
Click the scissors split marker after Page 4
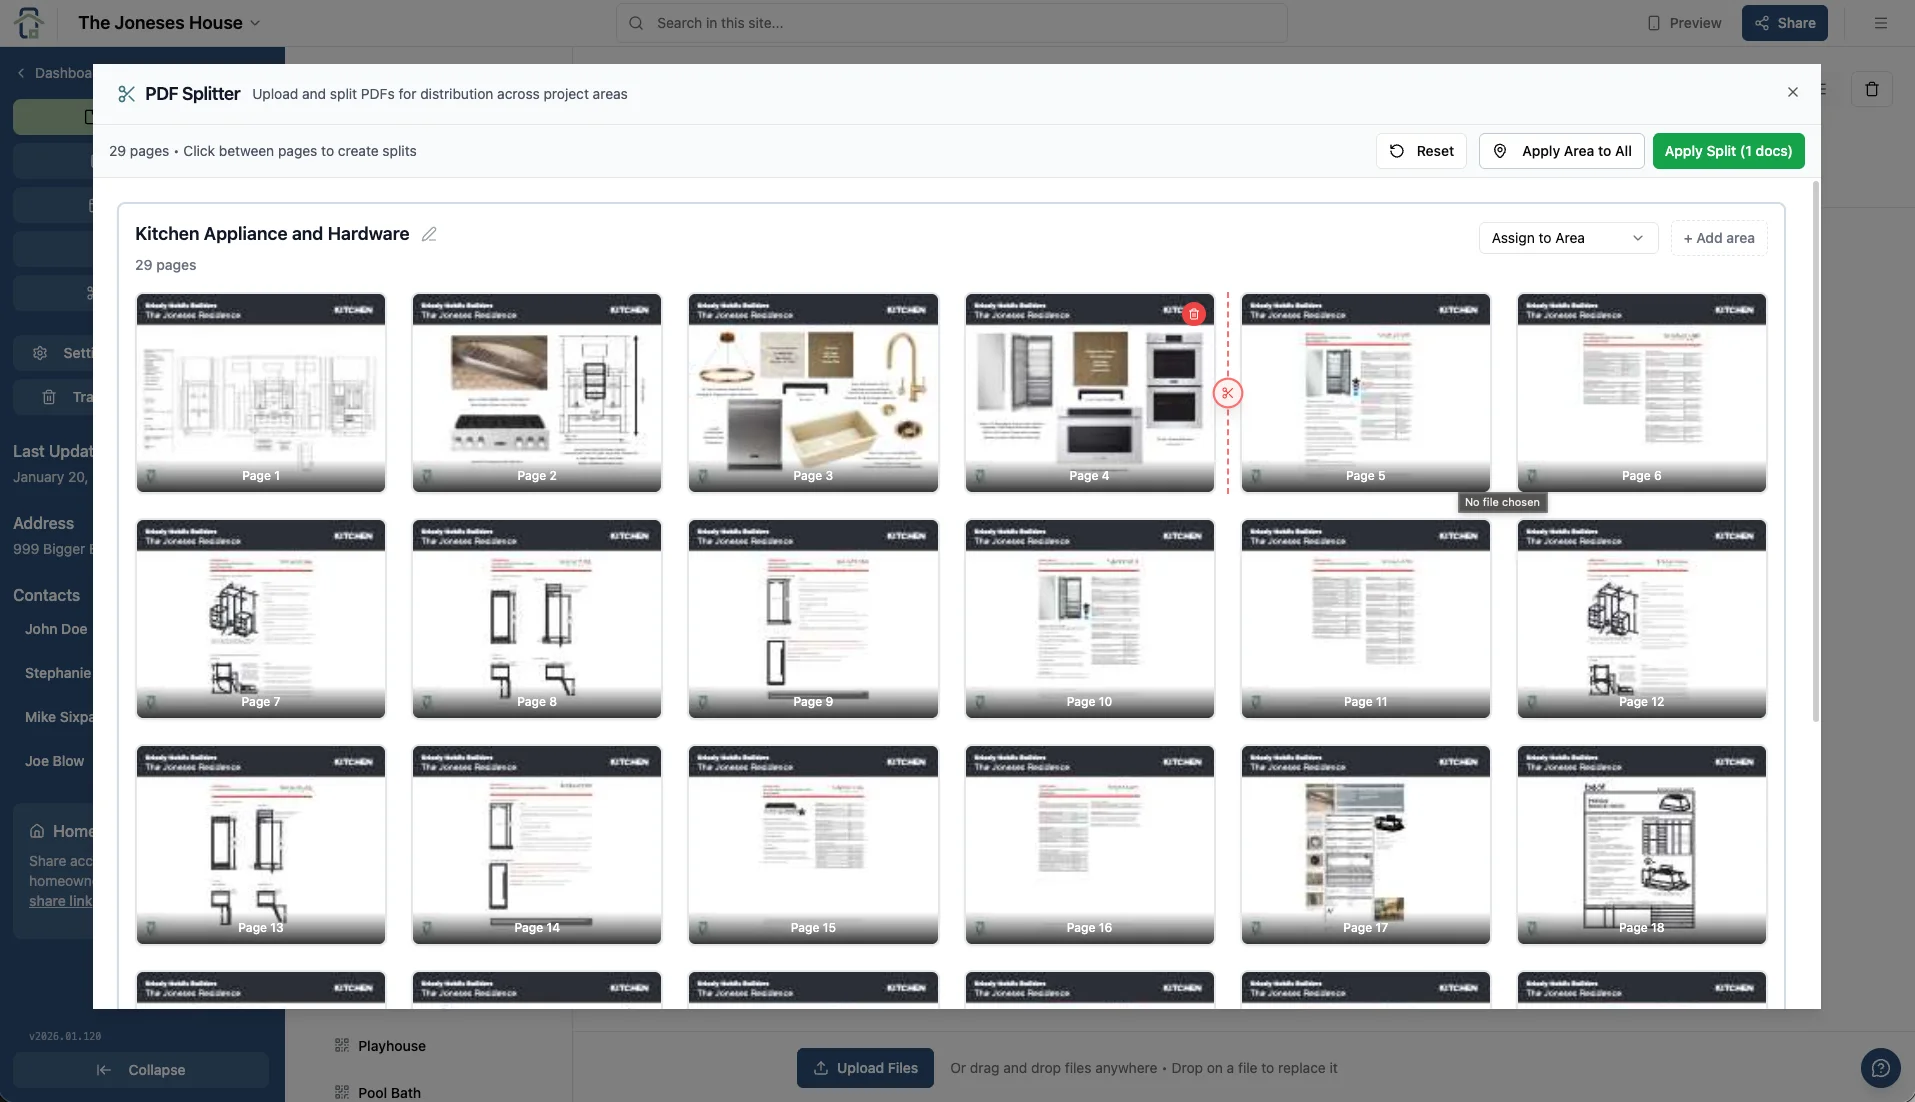1227,393
